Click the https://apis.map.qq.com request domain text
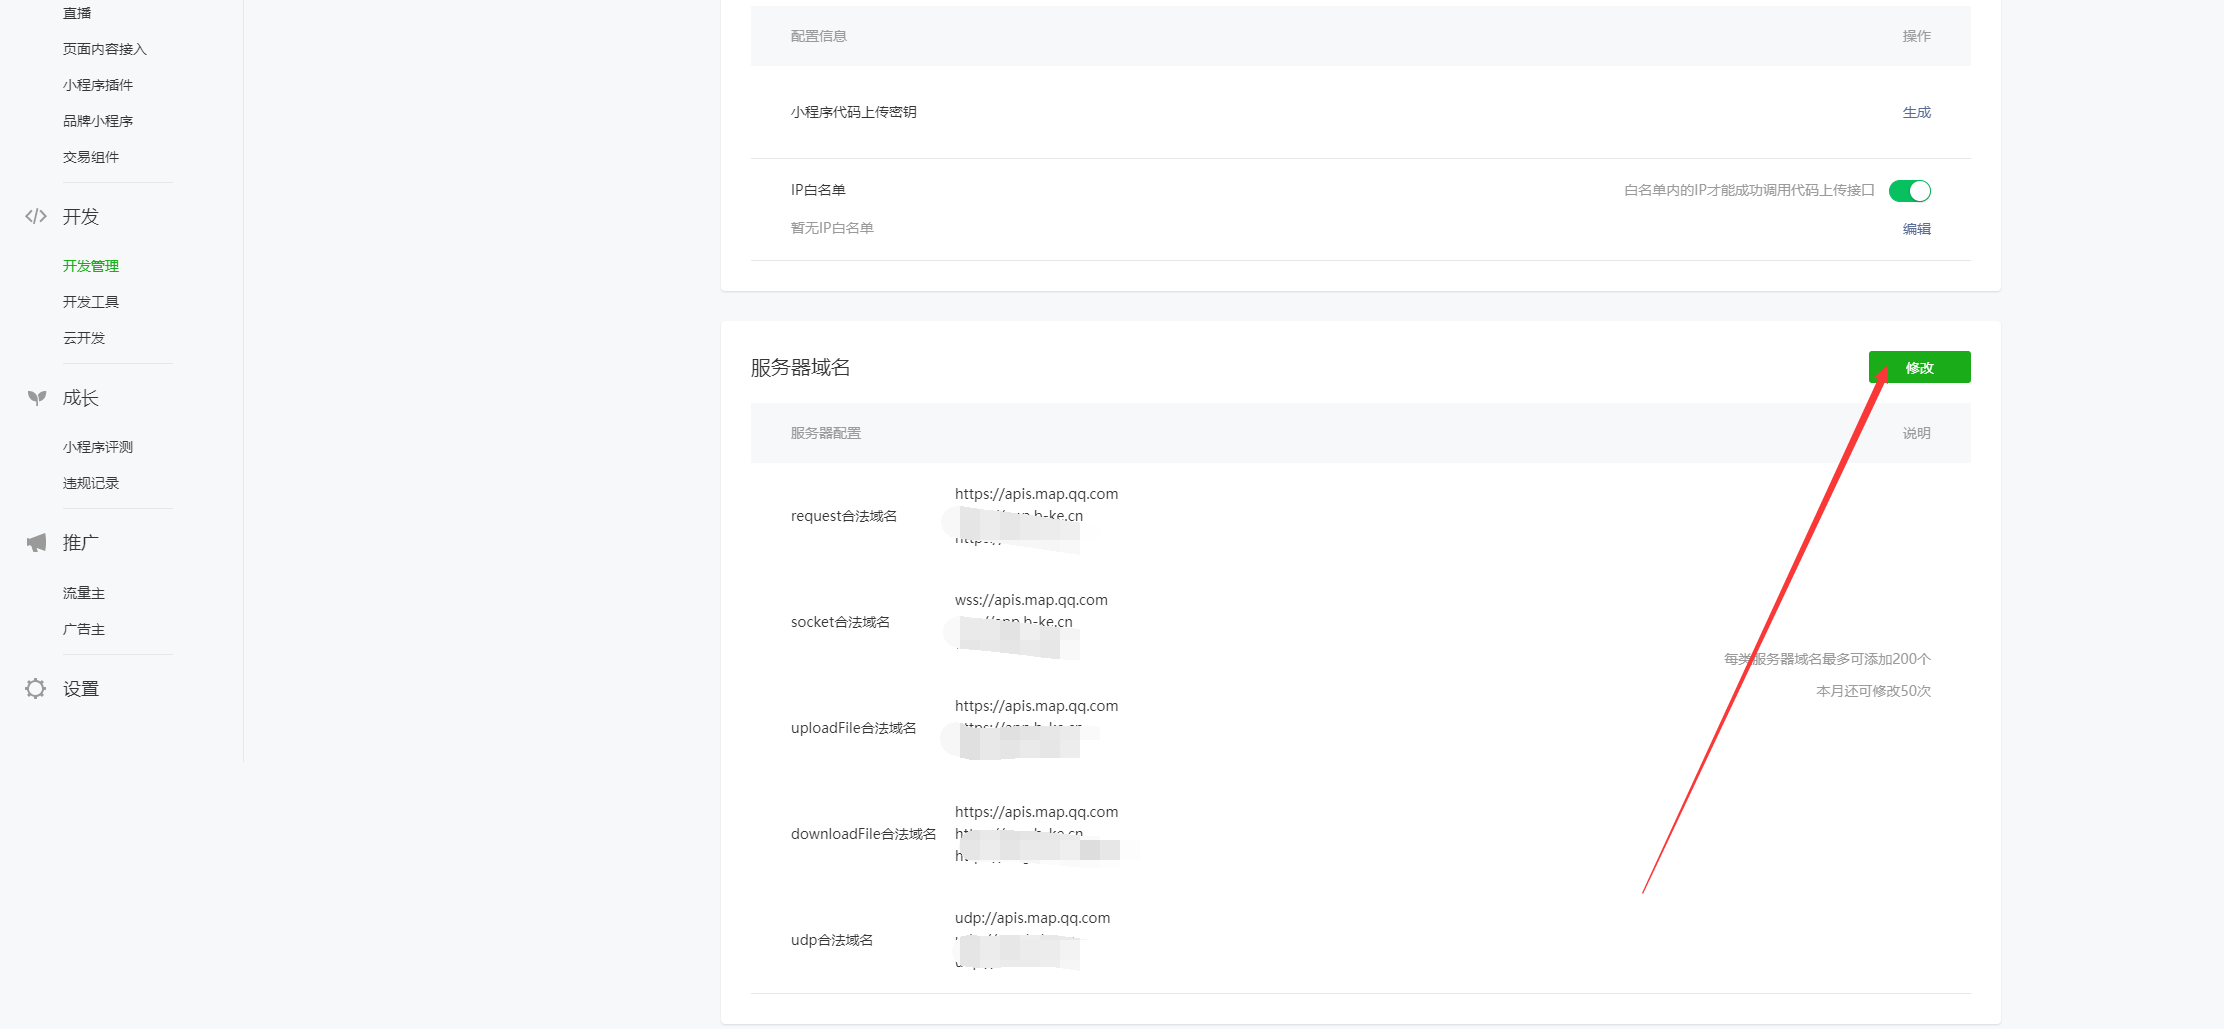 click(x=1036, y=494)
